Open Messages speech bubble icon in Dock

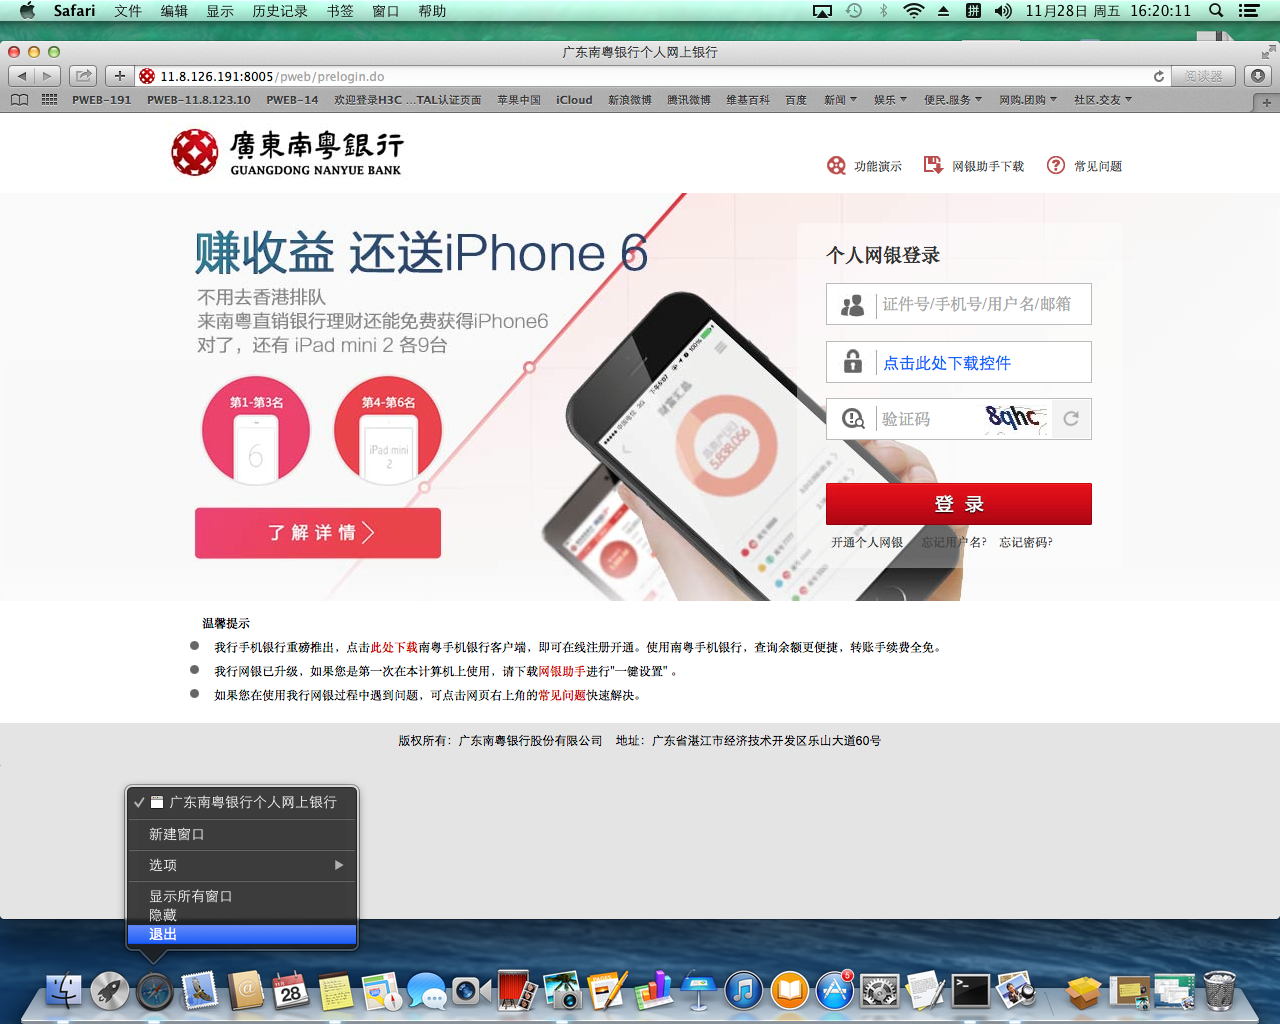[427, 991]
